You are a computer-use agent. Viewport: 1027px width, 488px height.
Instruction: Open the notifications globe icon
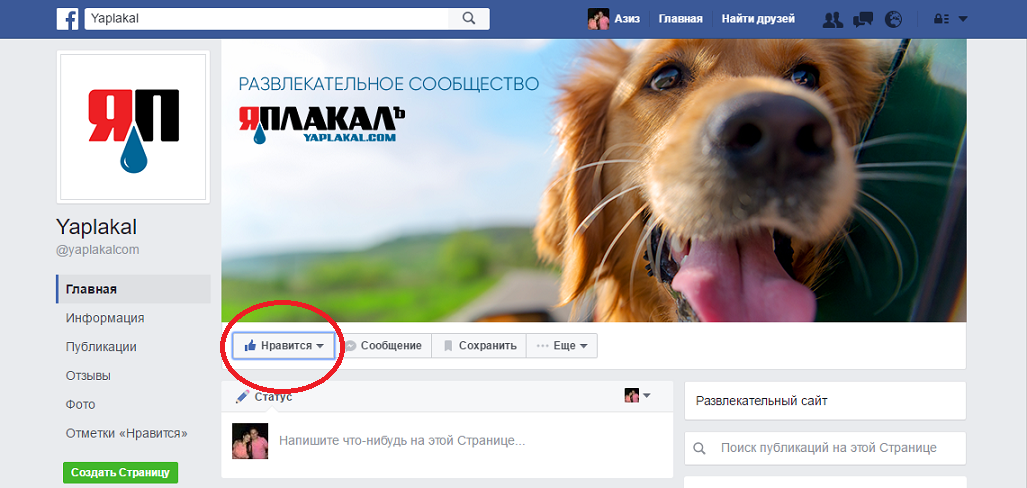click(x=893, y=20)
